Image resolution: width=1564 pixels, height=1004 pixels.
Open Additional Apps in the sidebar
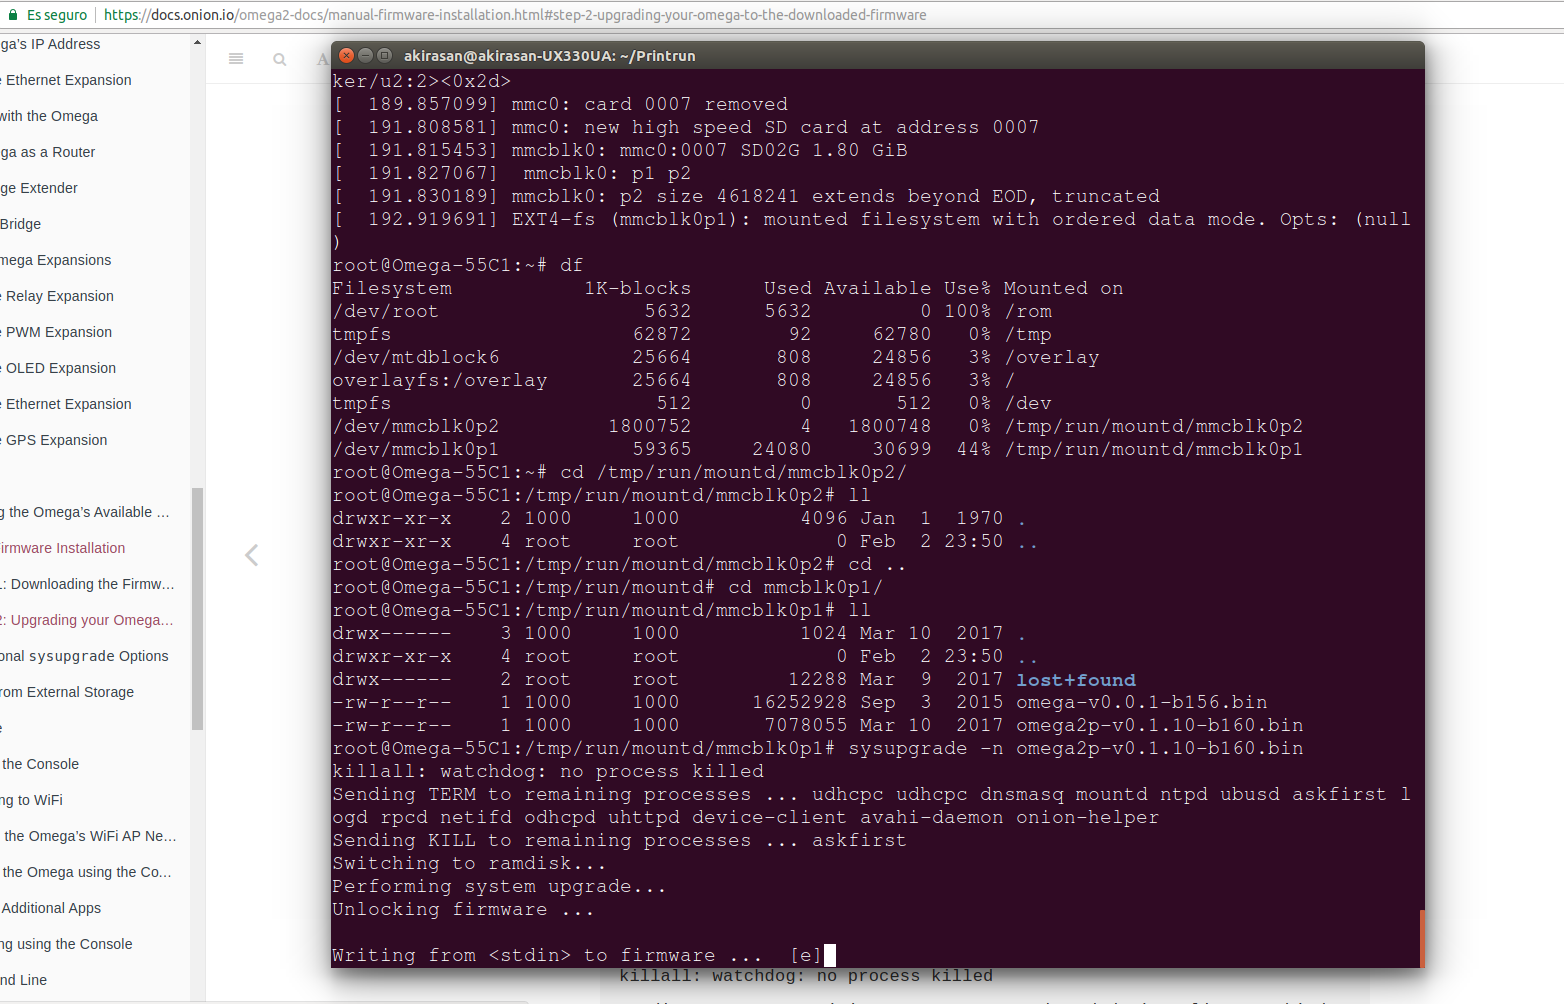(x=51, y=908)
